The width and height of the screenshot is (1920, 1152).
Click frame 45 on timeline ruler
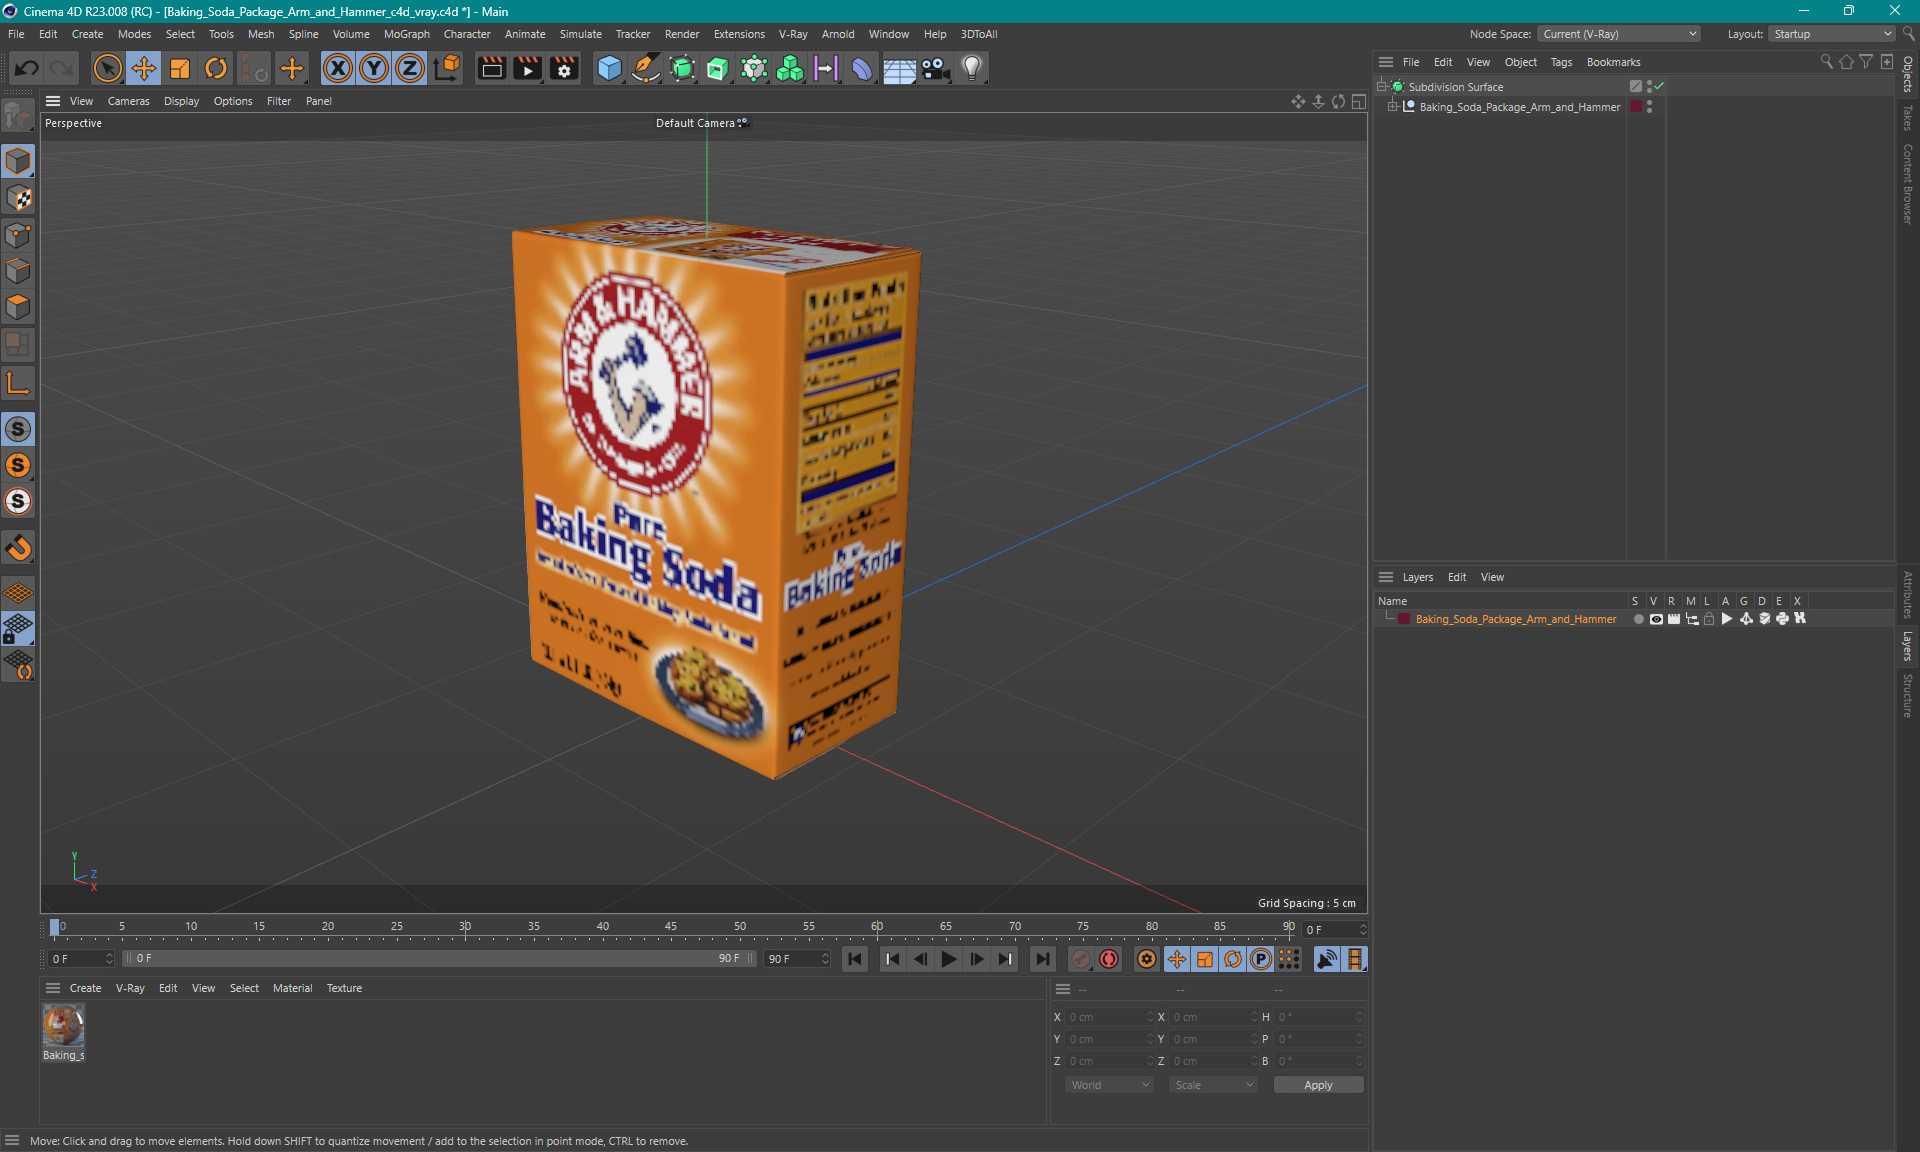point(671,927)
